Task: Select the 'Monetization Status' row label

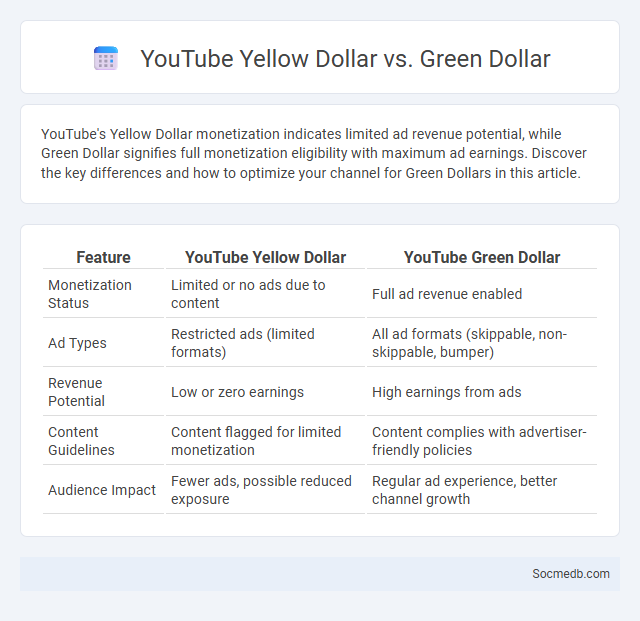Action: [103, 294]
